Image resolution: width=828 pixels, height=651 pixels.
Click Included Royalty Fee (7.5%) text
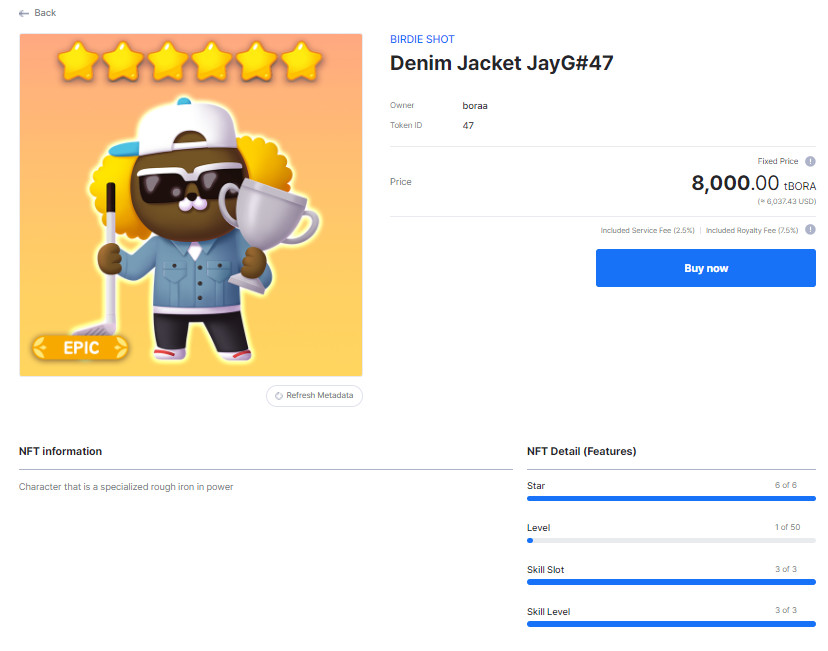click(752, 230)
